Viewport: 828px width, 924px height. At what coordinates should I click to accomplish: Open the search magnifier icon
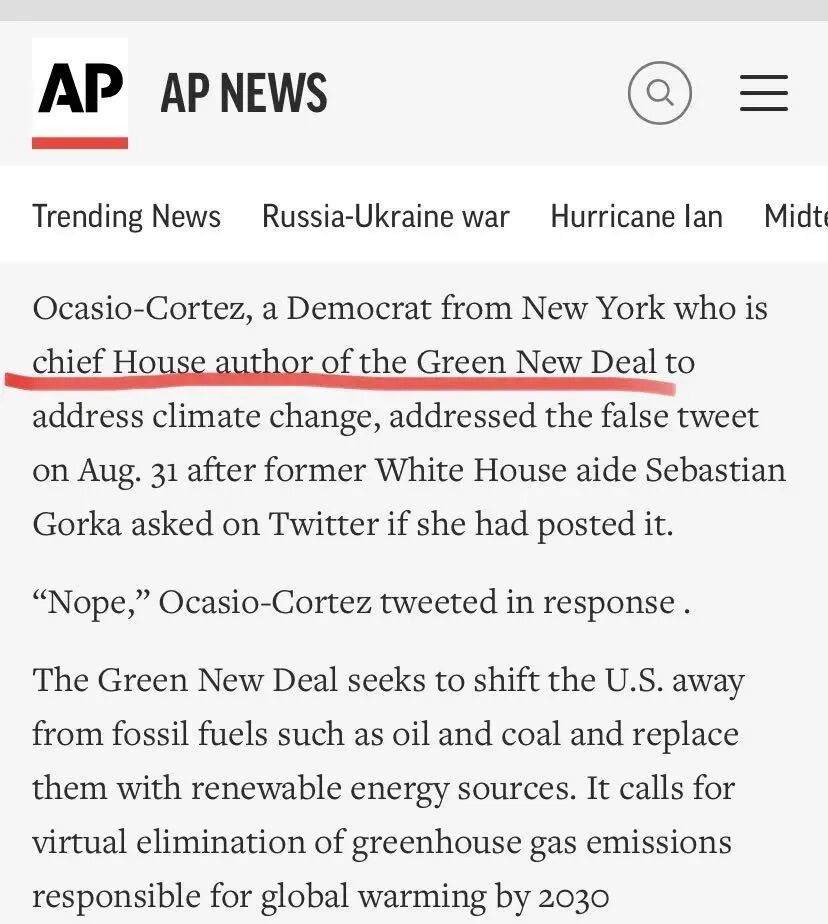pos(659,94)
